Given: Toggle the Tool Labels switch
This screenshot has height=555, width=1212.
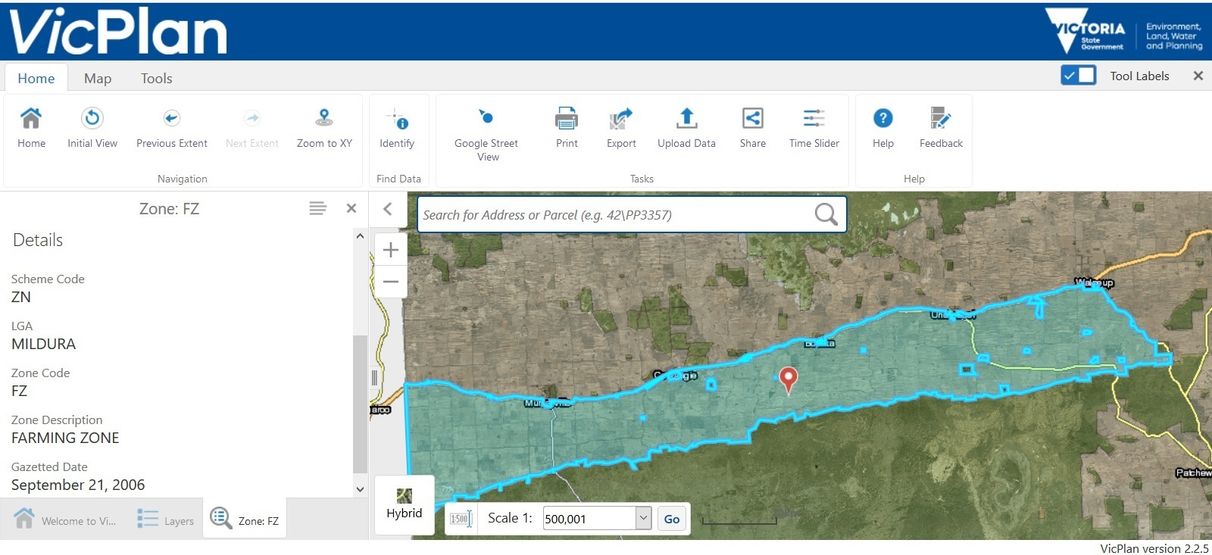Looking at the screenshot, I should coord(1078,76).
